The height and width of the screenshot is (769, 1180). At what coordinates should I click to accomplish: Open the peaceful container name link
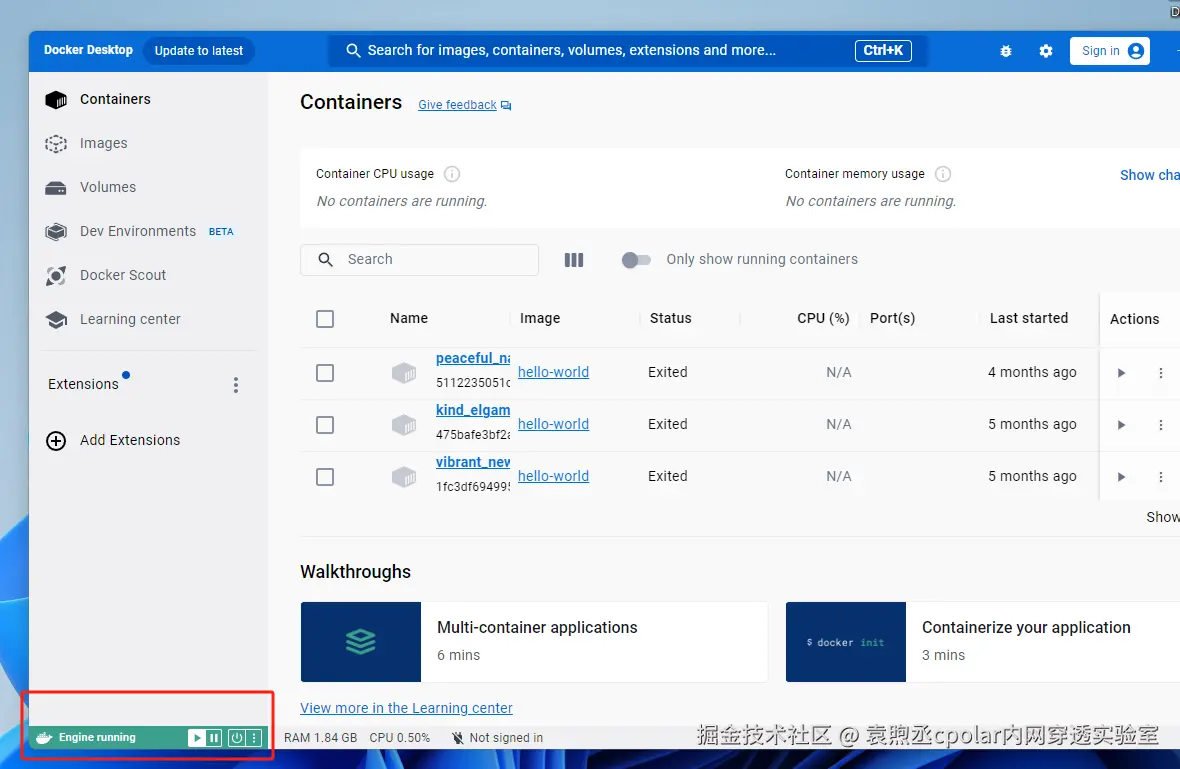[473, 359]
